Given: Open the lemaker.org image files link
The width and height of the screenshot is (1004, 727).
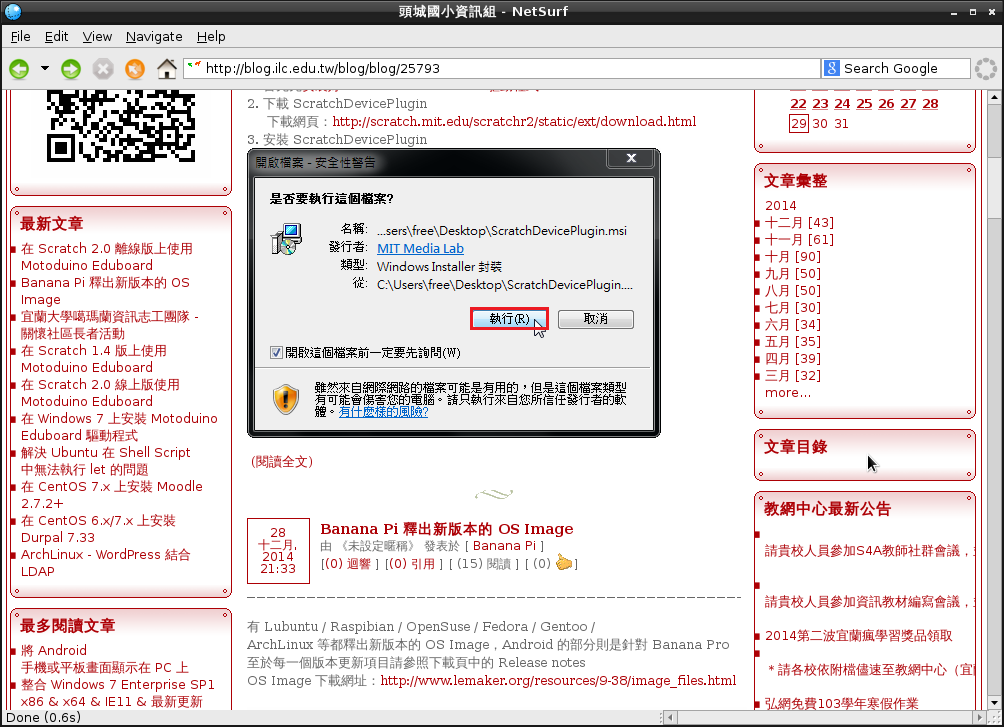Looking at the screenshot, I should (x=558, y=680).
